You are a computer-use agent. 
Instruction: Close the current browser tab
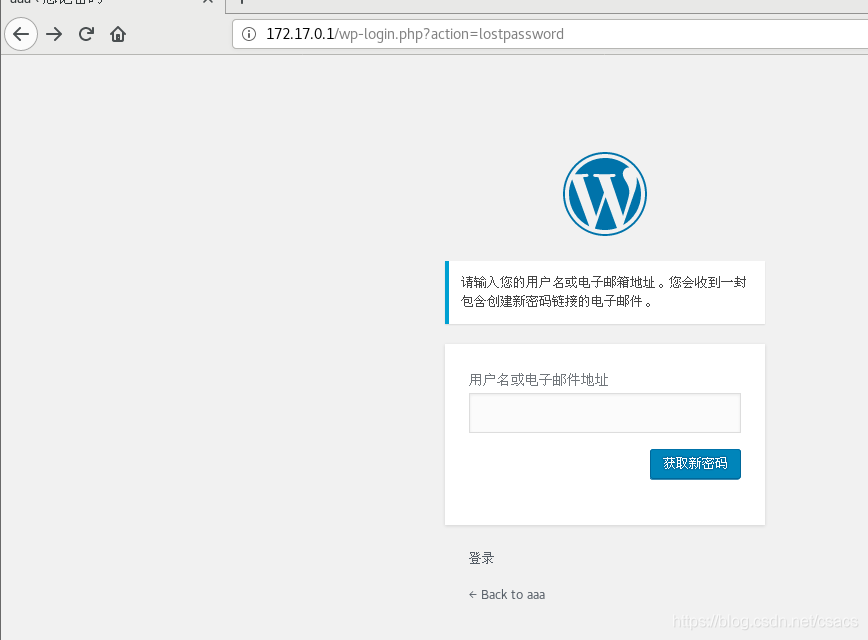point(208,2)
